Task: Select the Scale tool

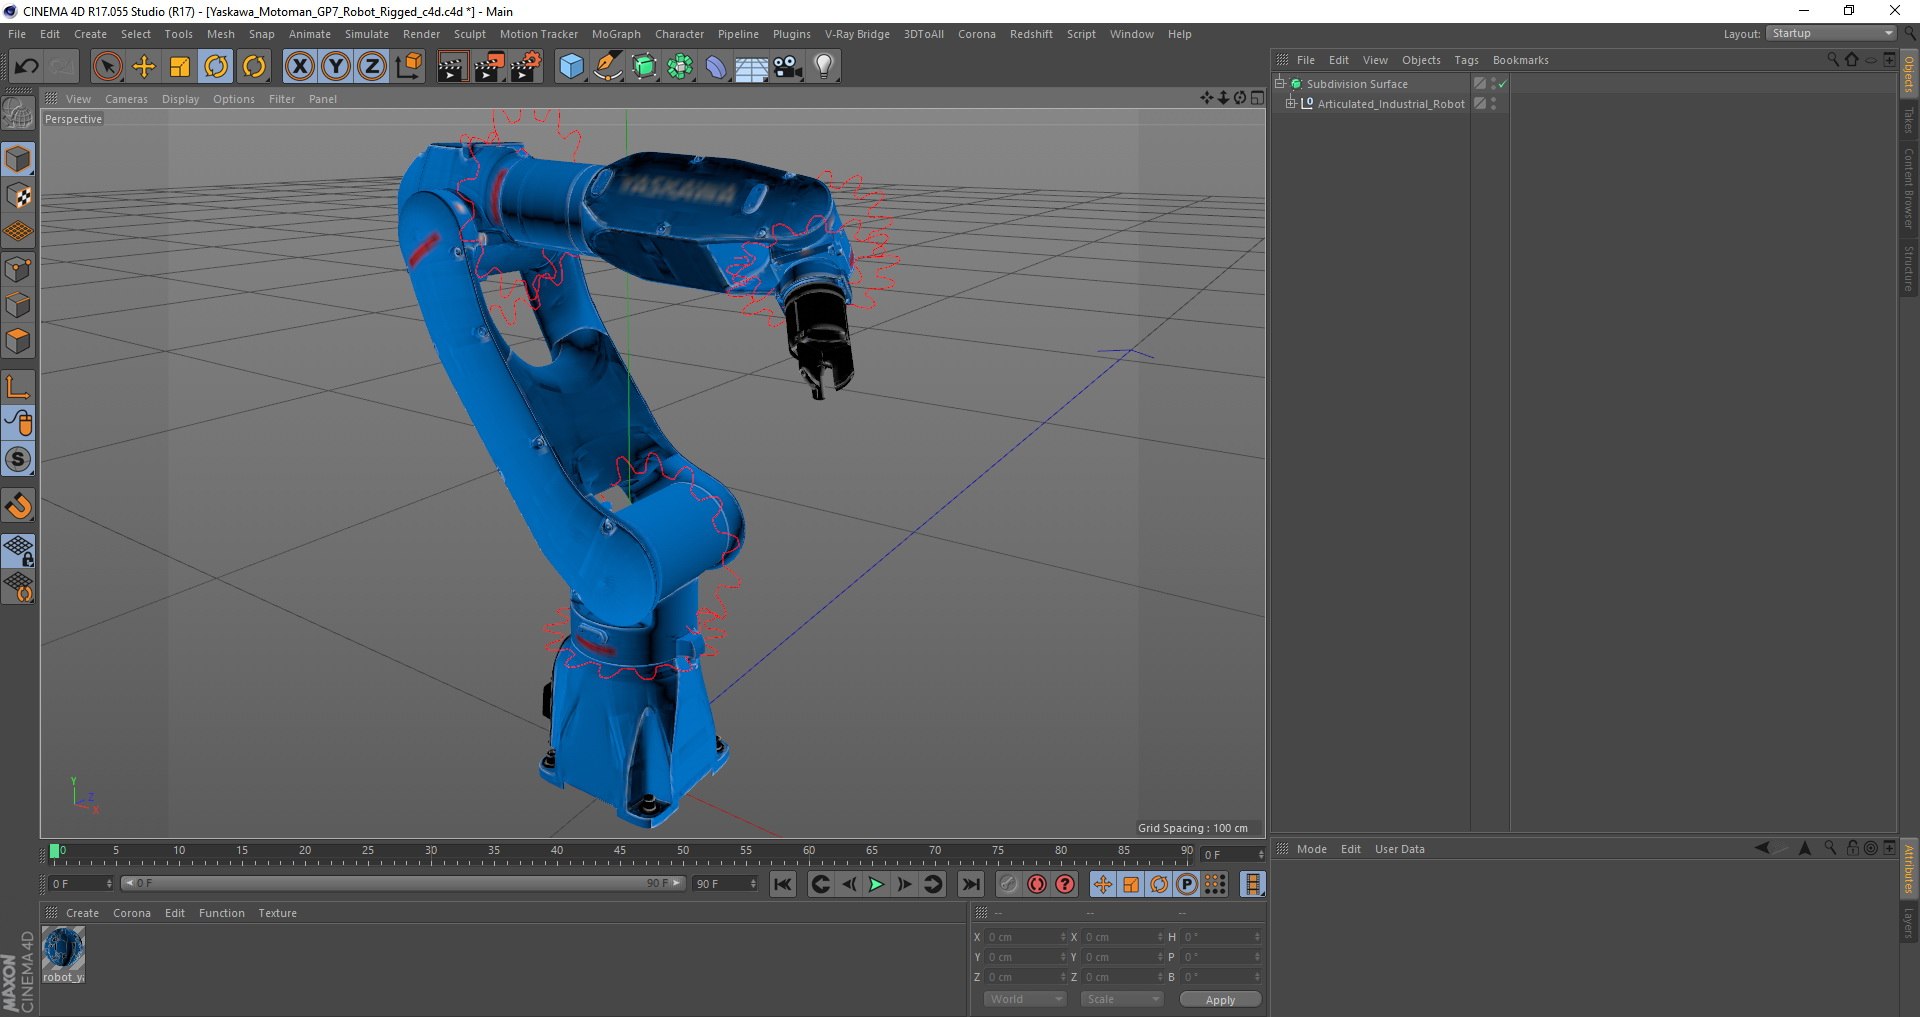Action: [x=180, y=67]
